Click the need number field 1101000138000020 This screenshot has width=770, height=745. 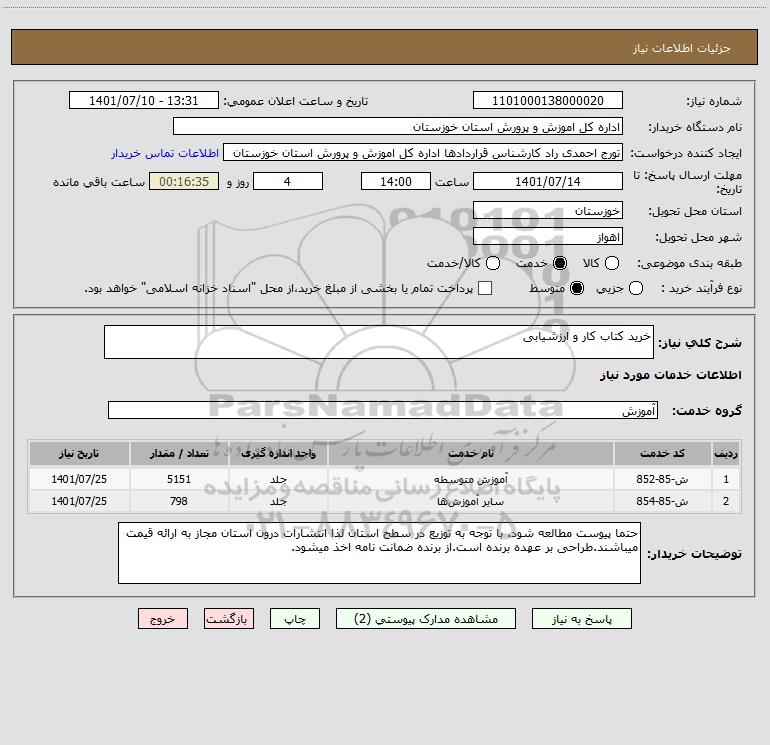click(548, 101)
